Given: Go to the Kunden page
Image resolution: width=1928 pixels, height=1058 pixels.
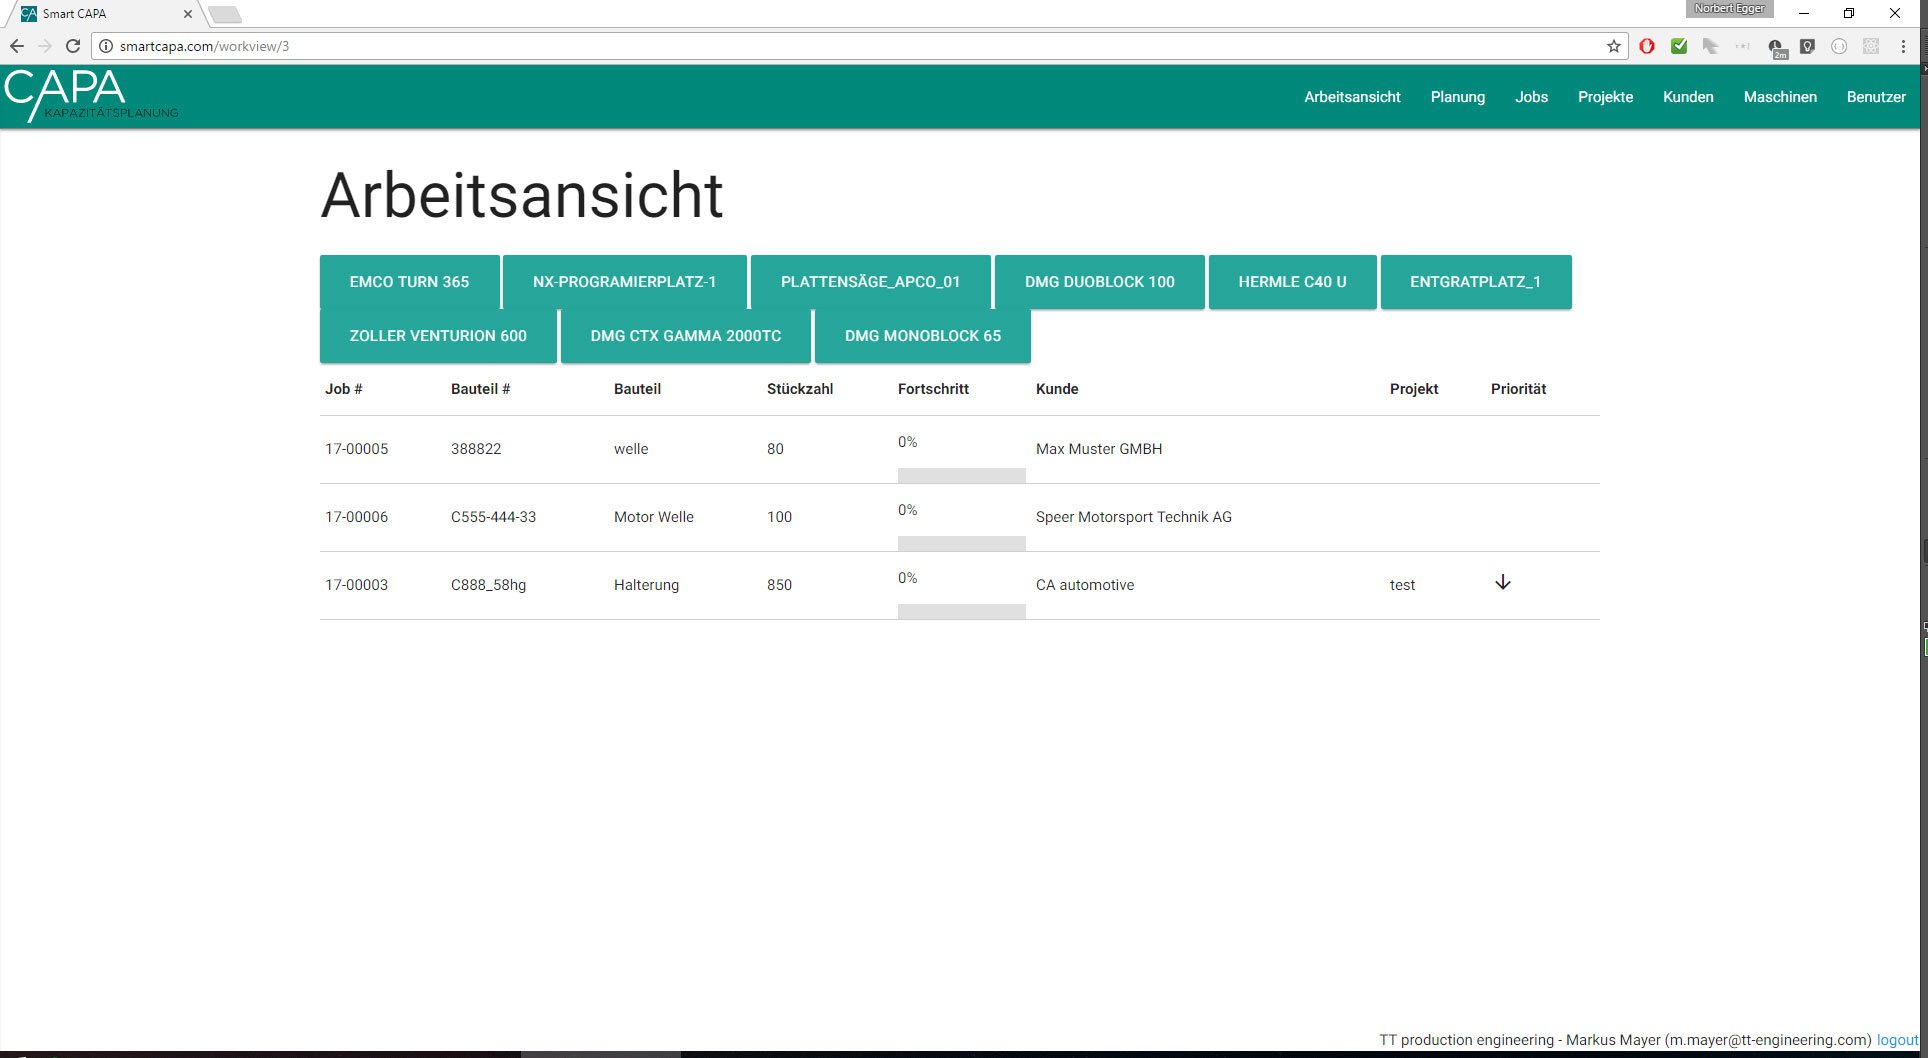Looking at the screenshot, I should [1688, 97].
